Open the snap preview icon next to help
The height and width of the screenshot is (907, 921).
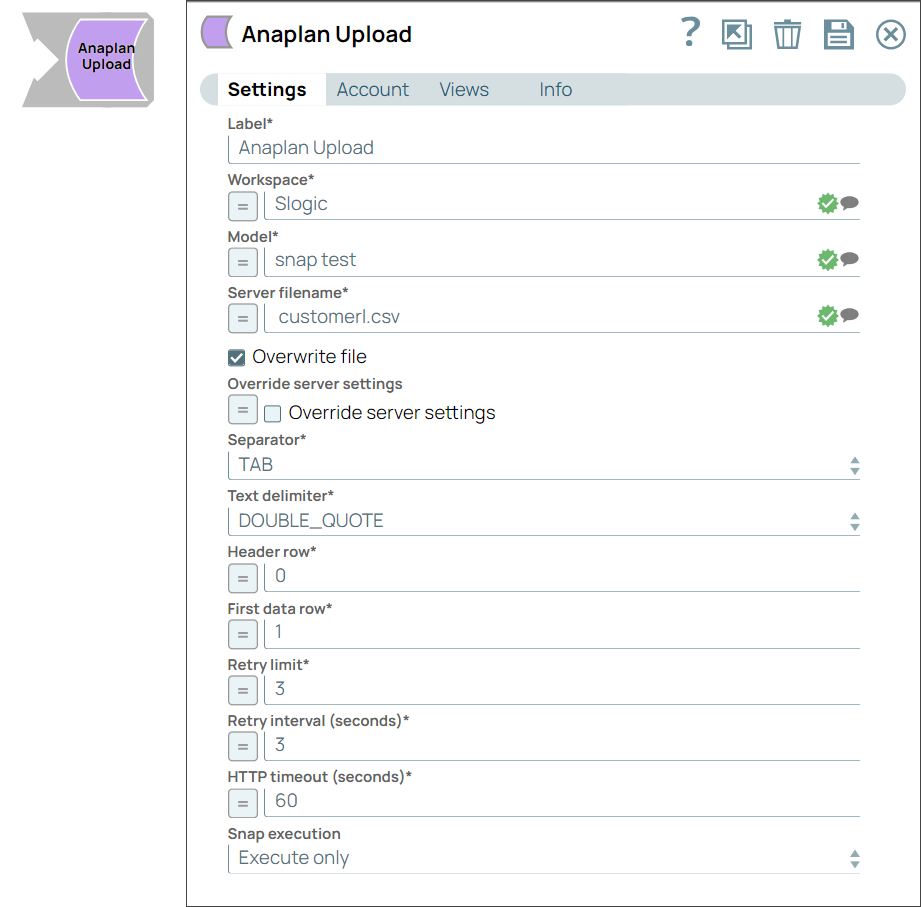(736, 34)
